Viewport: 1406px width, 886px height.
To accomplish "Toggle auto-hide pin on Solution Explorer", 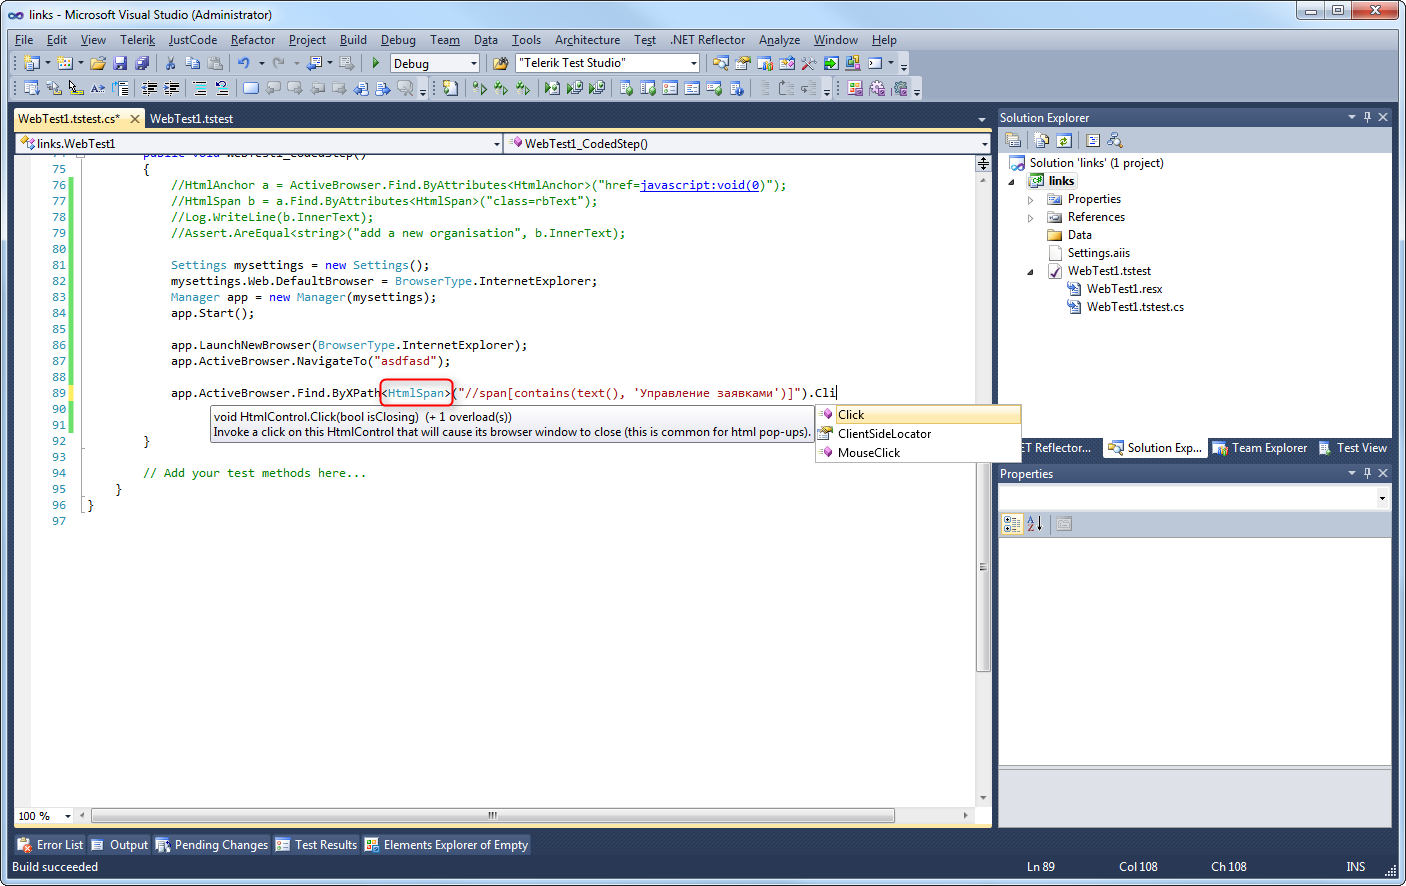I will pos(1367,117).
